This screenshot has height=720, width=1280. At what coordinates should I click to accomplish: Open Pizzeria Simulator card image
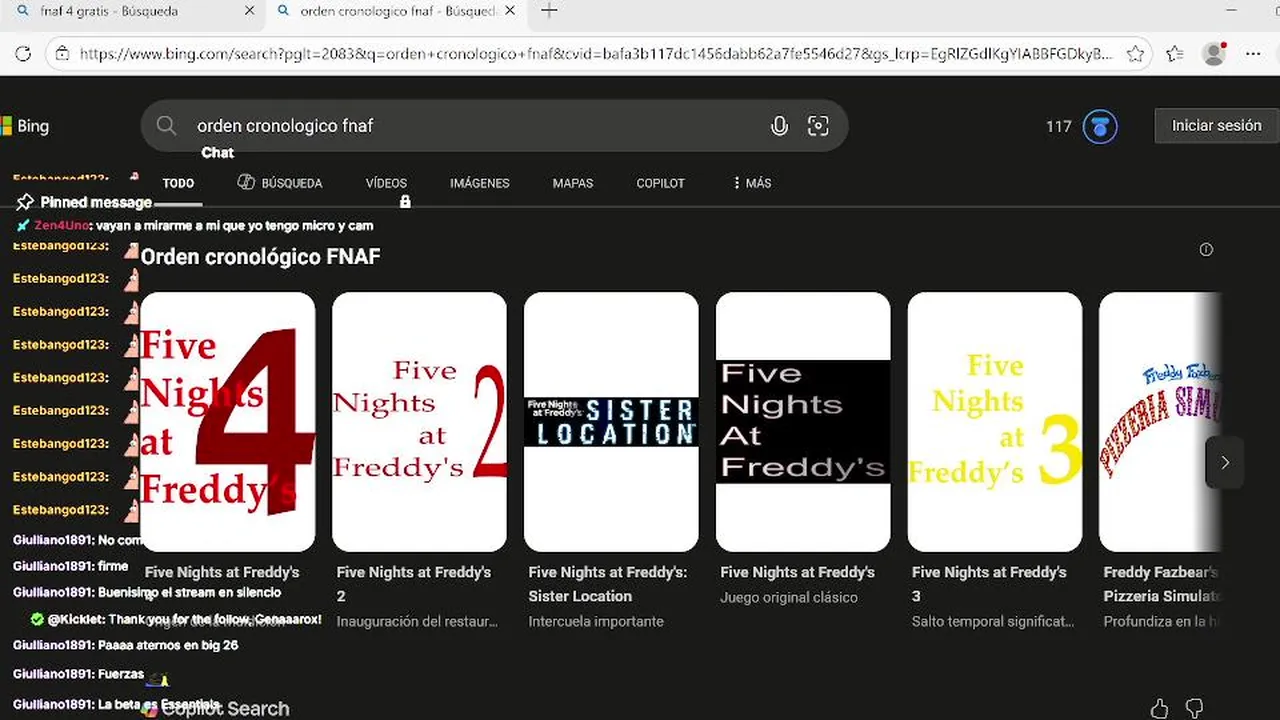tap(1160, 422)
